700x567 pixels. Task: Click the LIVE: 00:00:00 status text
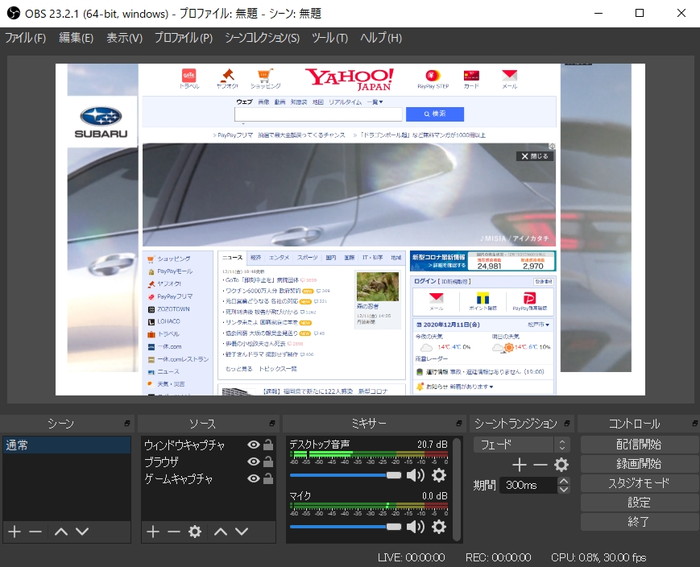[411, 557]
